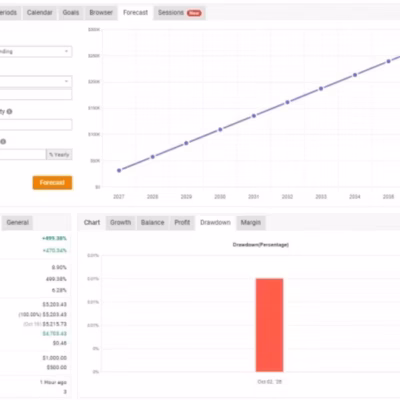Viewport: 400px width, 400px height.
Task: Show the Balance chart tab
Action: coord(152,223)
